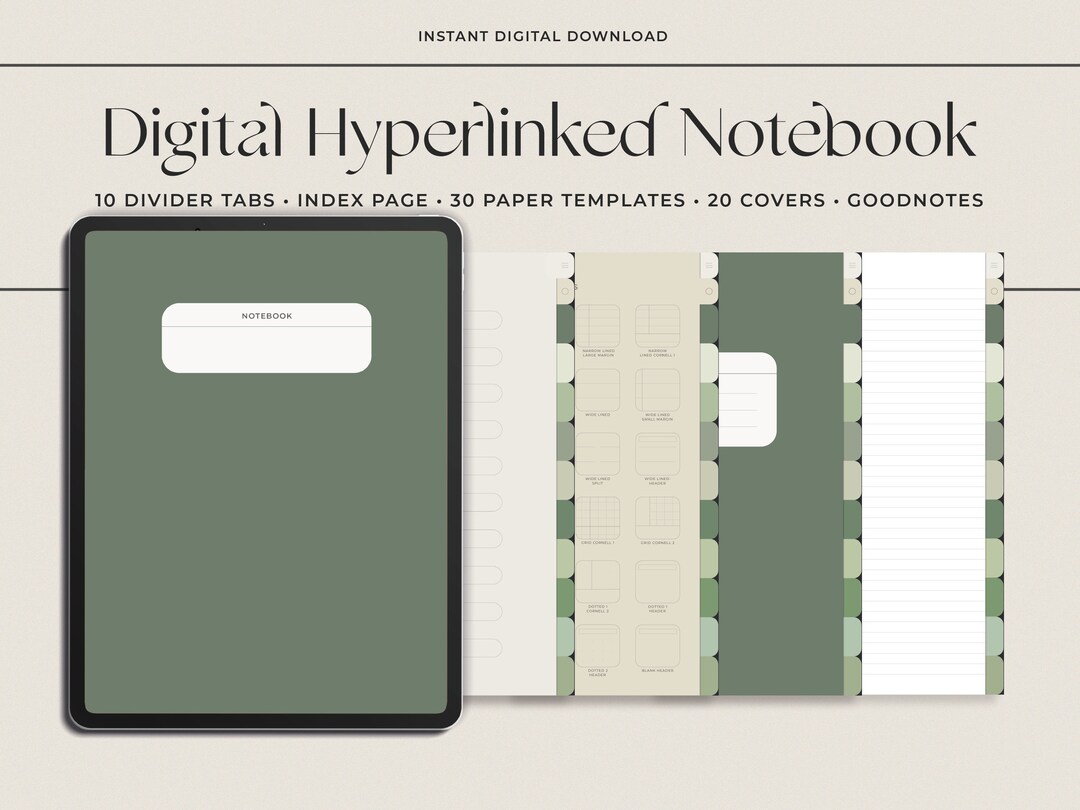Select the Narrow Lined Cornell 1 template
This screenshot has width=1080, height=810.
(660, 325)
